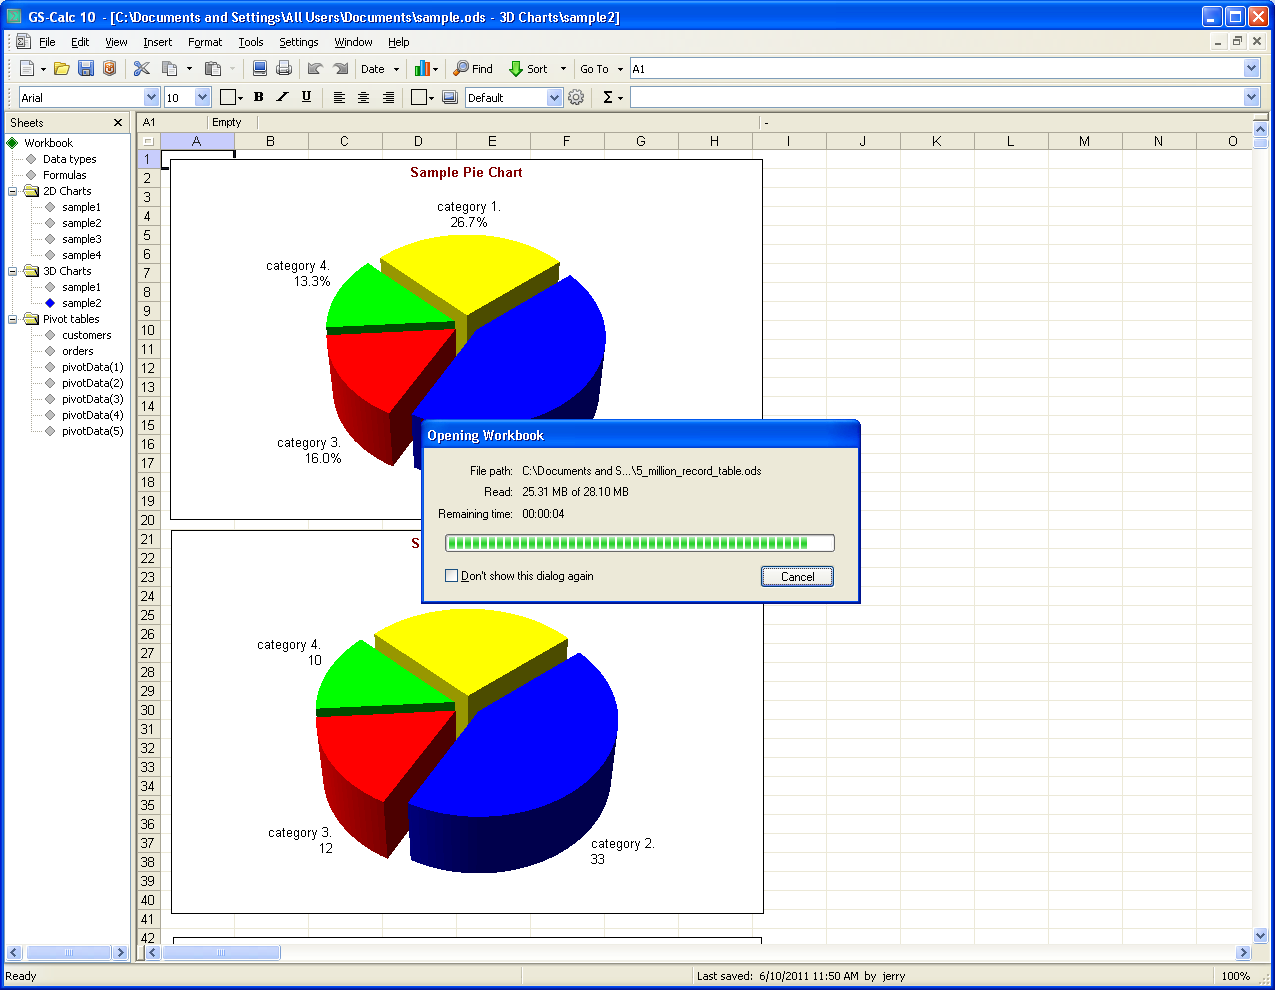
Task: Open the Arial font name dropdown
Action: (x=152, y=97)
